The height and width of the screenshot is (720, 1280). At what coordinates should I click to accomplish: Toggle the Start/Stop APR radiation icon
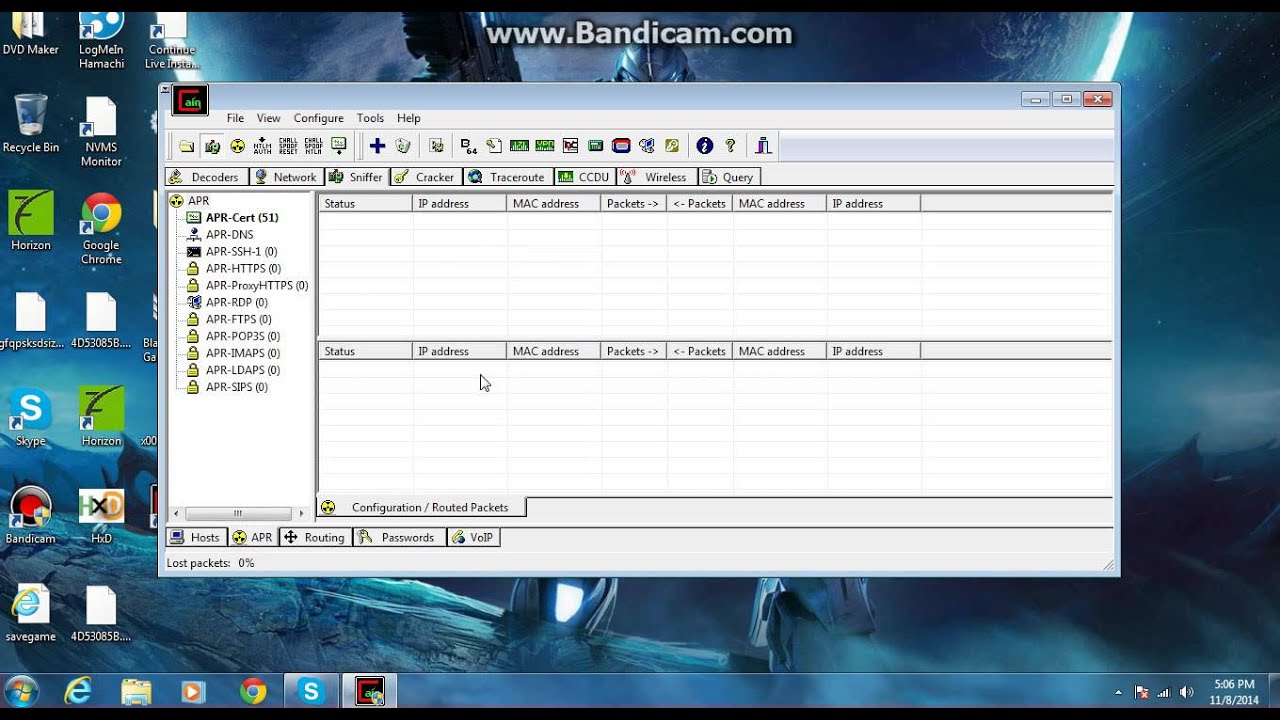pyautogui.click(x=237, y=146)
